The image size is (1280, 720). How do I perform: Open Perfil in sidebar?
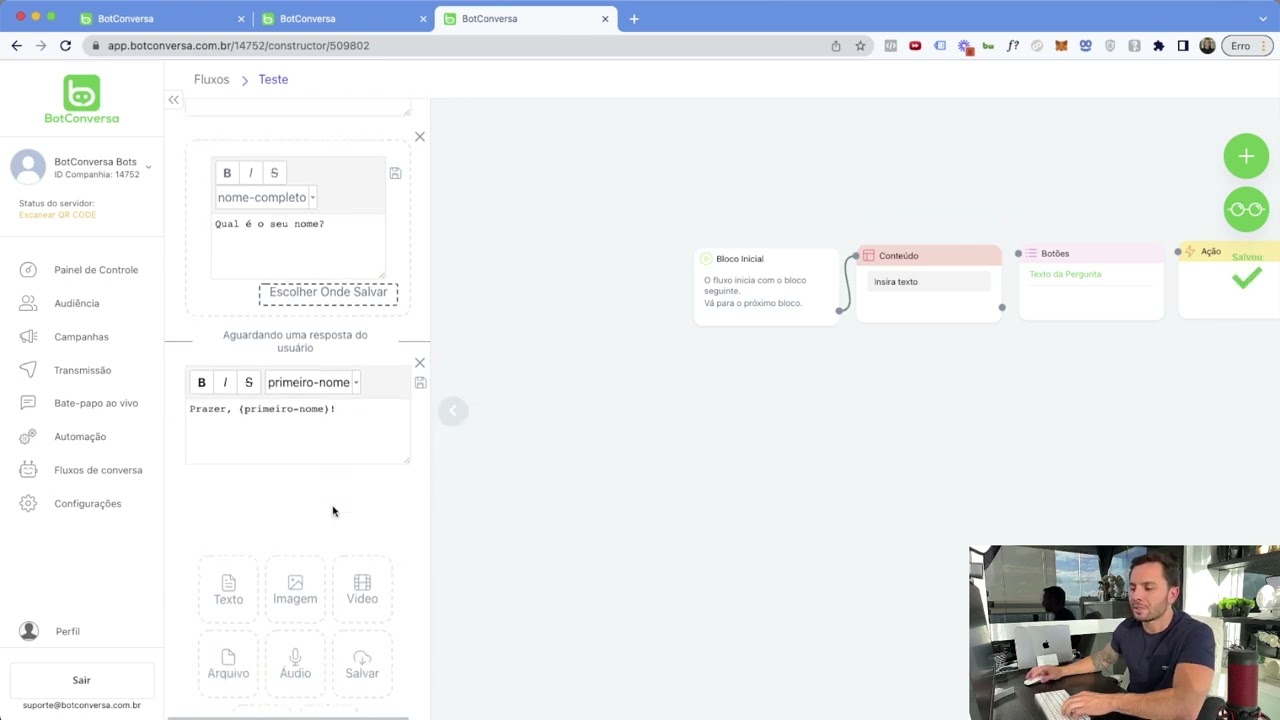click(67, 631)
